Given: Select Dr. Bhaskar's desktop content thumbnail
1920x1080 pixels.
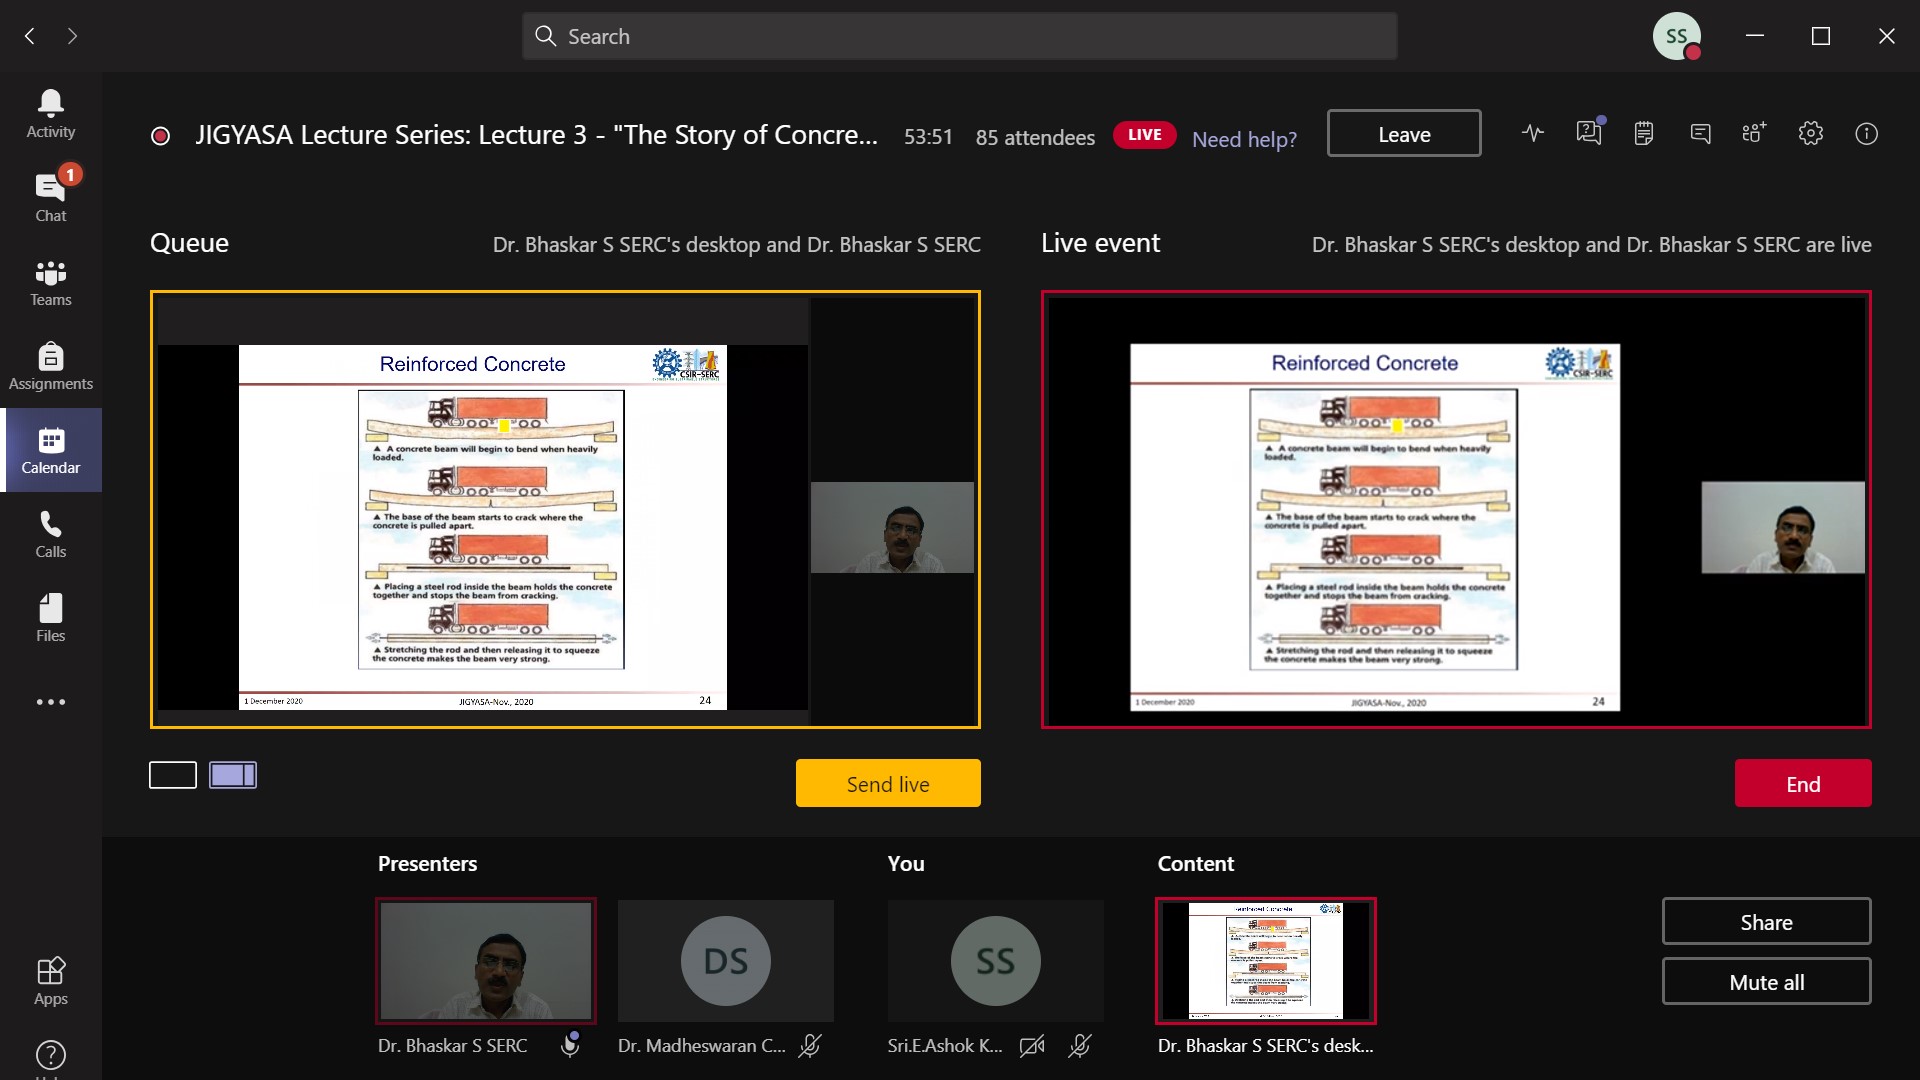Looking at the screenshot, I should tap(1266, 961).
